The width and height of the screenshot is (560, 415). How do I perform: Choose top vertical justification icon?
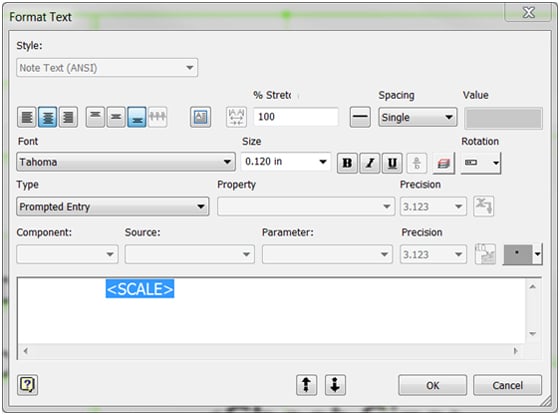pyautogui.click(x=95, y=117)
